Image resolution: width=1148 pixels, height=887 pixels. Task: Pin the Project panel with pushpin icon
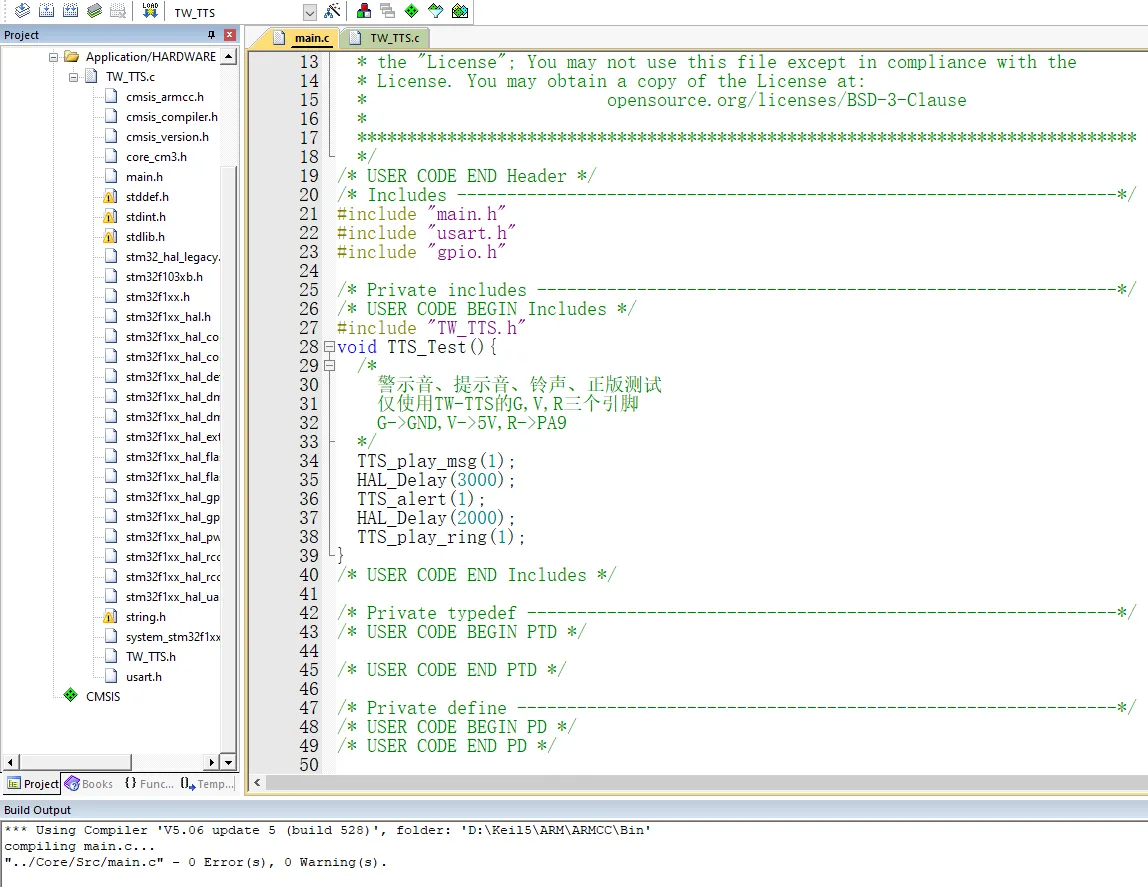click(211, 35)
